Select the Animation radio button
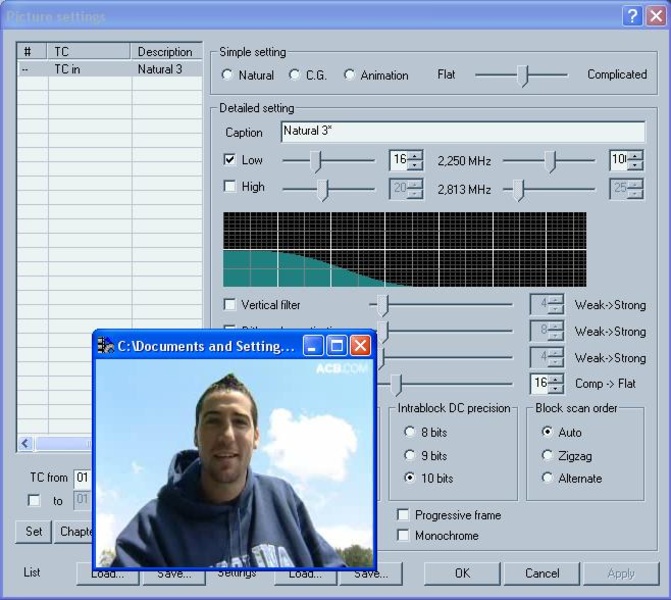The height and width of the screenshot is (600, 671). click(349, 75)
